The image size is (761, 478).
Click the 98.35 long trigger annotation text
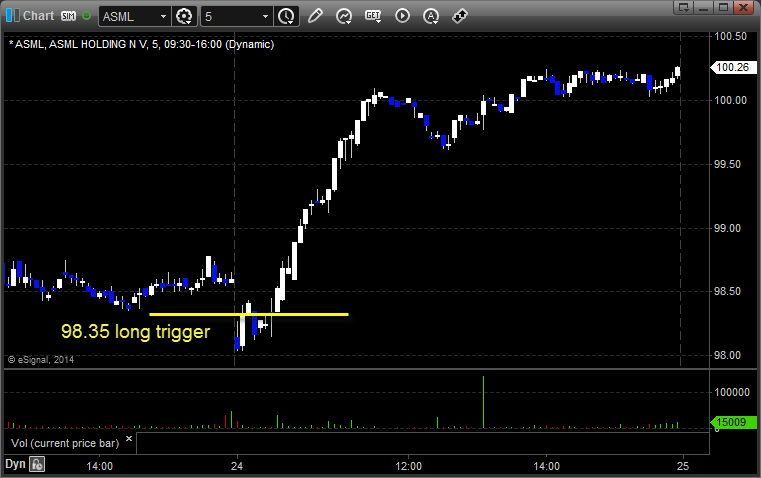[x=135, y=331]
